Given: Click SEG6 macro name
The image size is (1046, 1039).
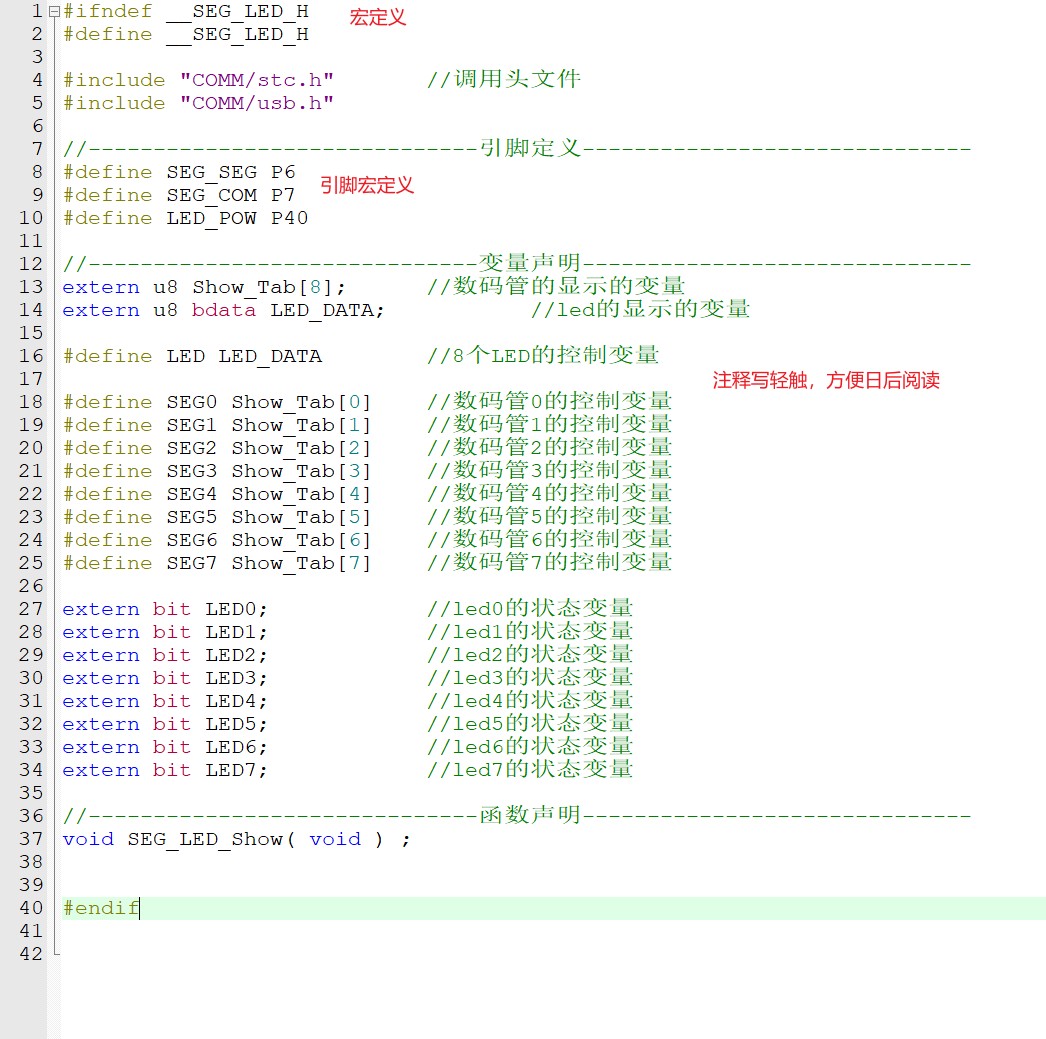Looking at the screenshot, I should [x=191, y=540].
